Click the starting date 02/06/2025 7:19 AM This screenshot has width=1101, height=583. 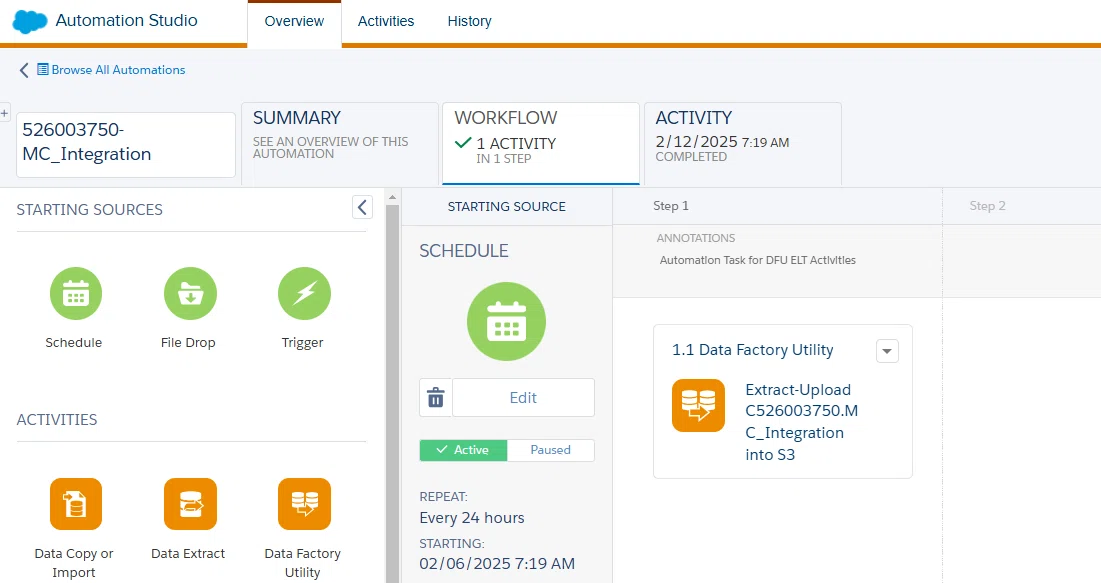pyautogui.click(x=497, y=563)
